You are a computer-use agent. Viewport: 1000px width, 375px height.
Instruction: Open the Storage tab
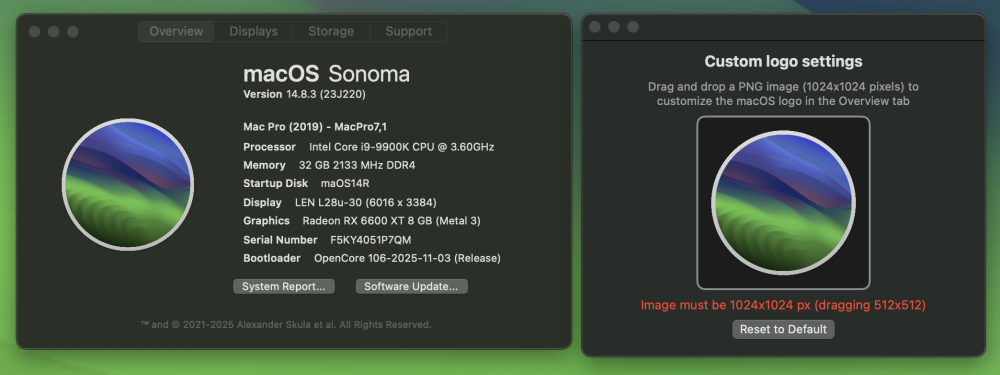tap(331, 31)
